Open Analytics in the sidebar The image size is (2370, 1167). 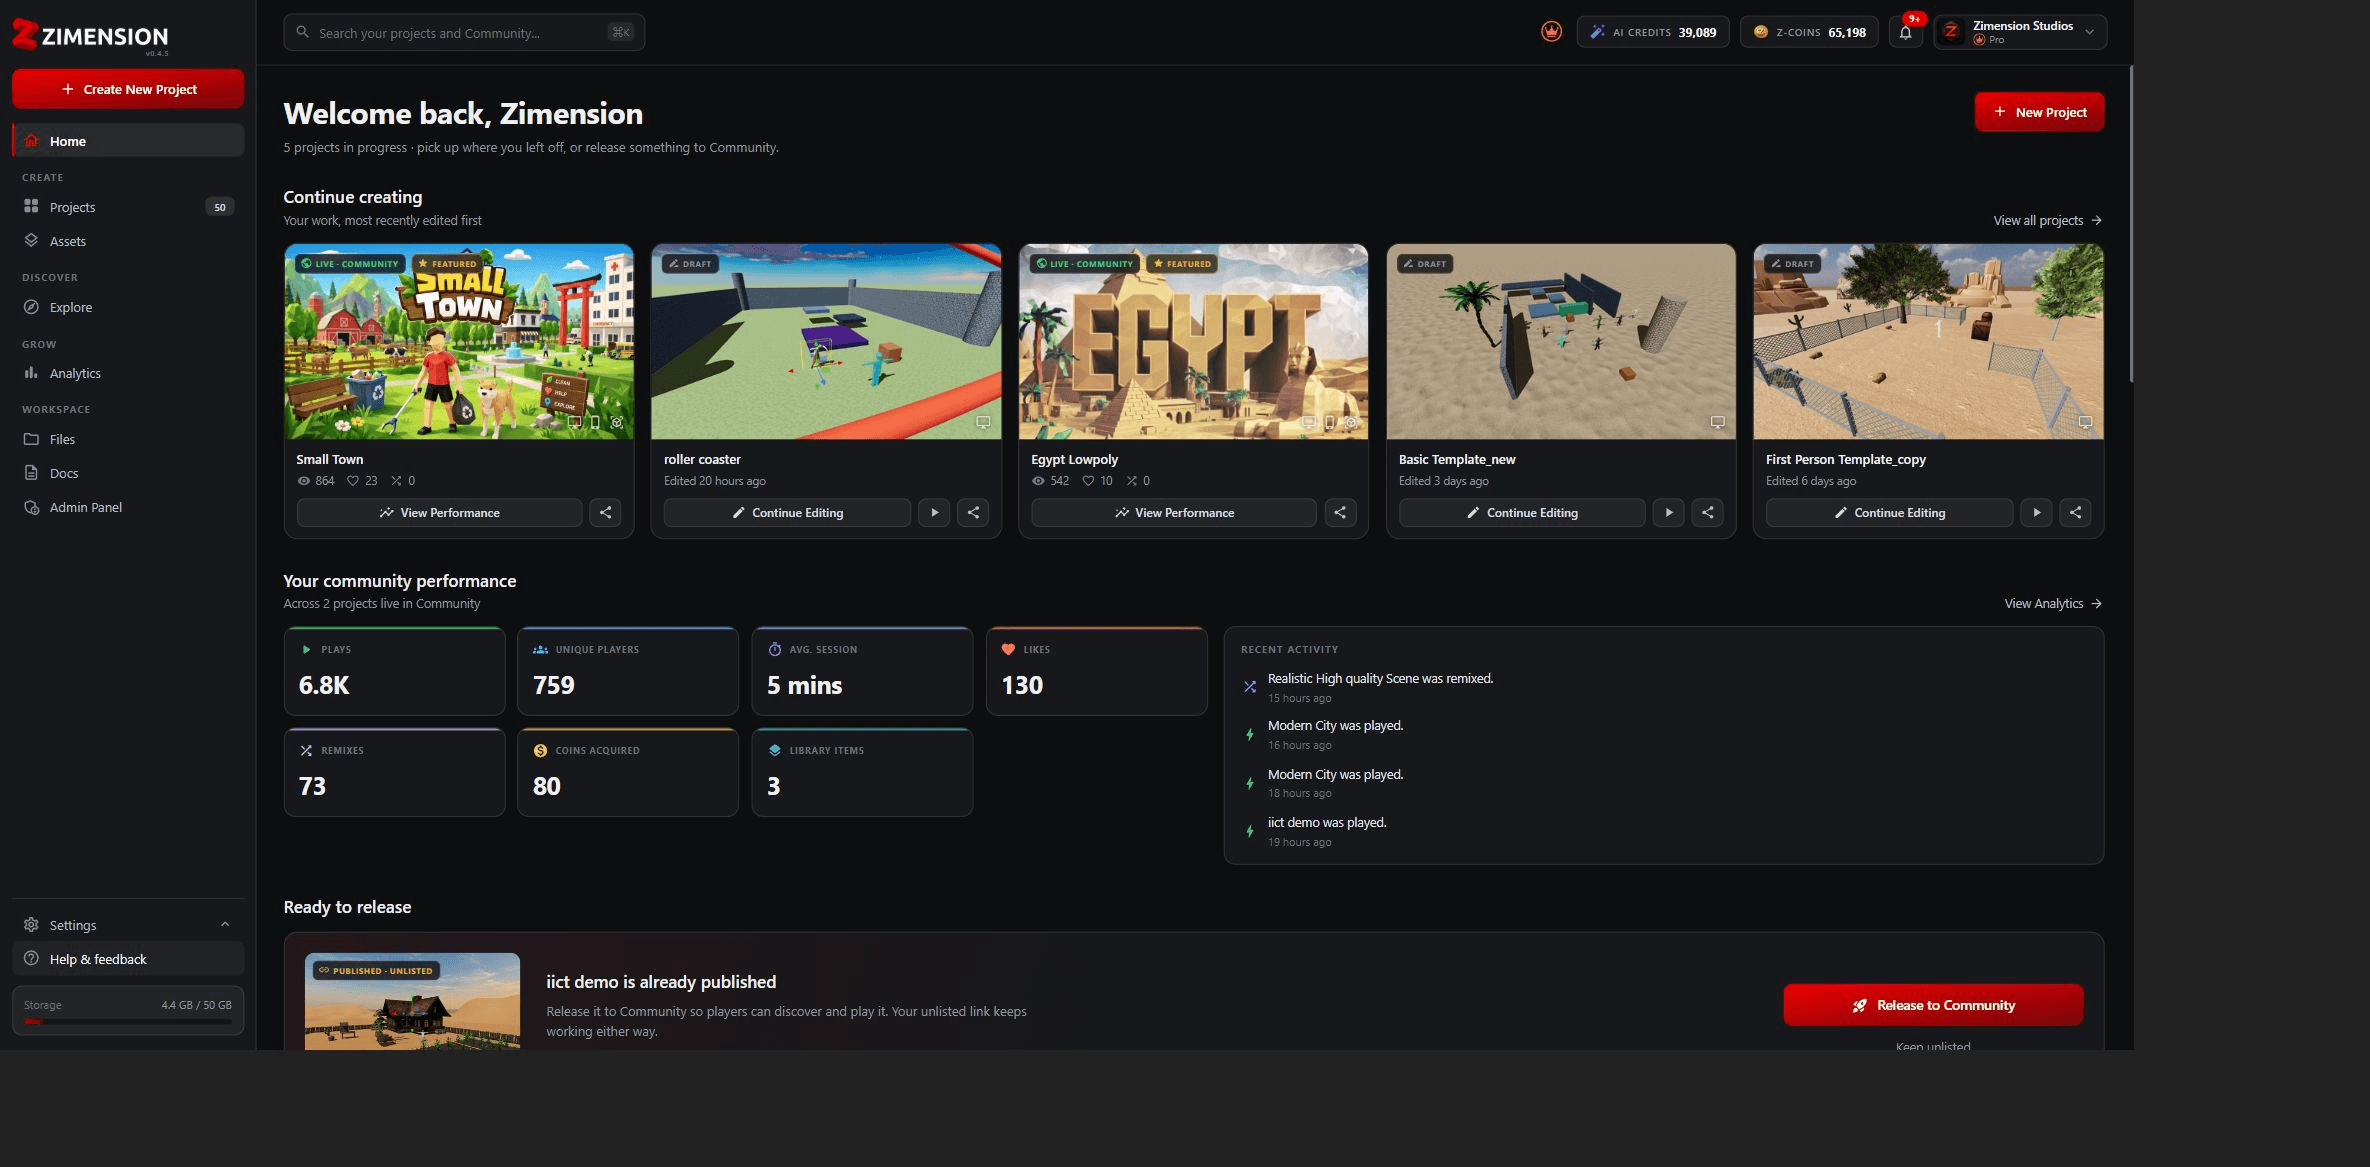point(128,373)
